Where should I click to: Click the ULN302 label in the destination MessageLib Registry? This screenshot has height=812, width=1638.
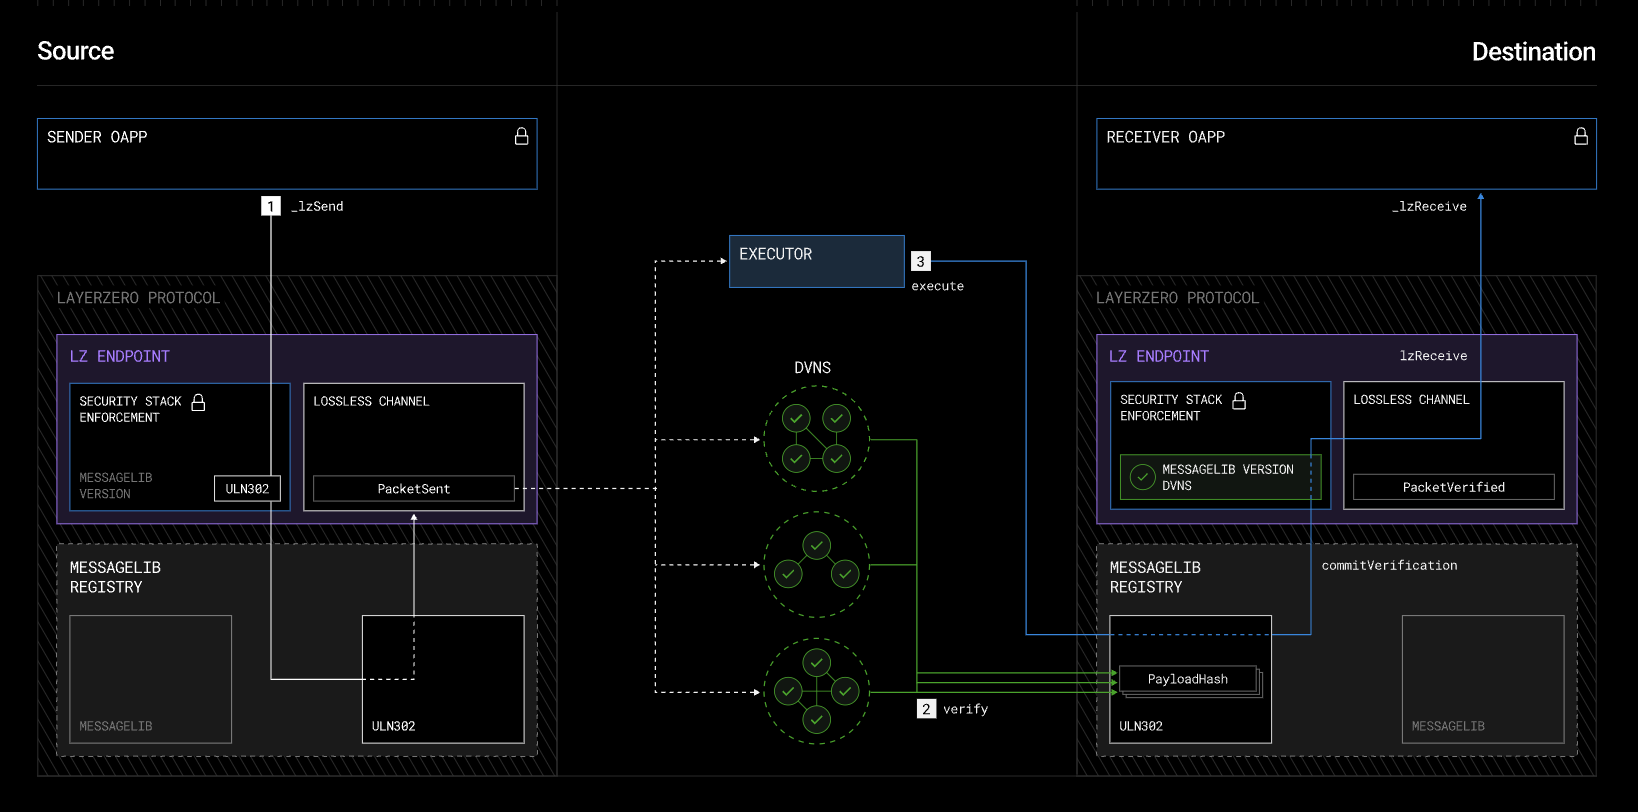tap(1141, 726)
